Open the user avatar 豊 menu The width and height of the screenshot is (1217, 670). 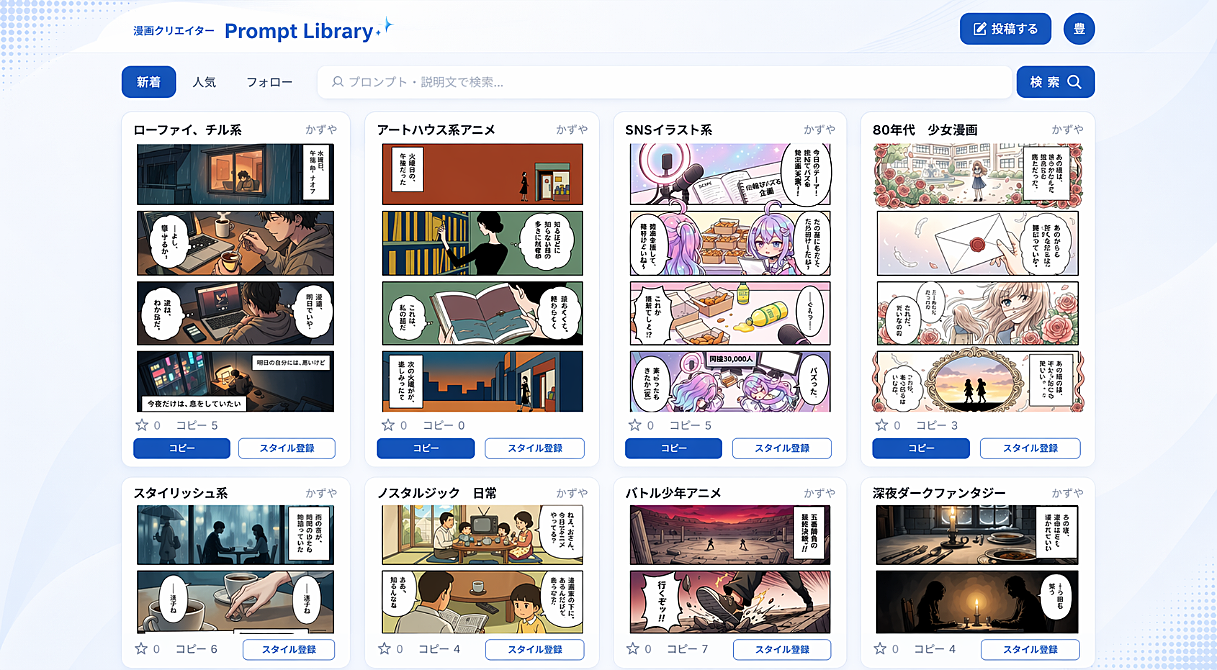1079,29
